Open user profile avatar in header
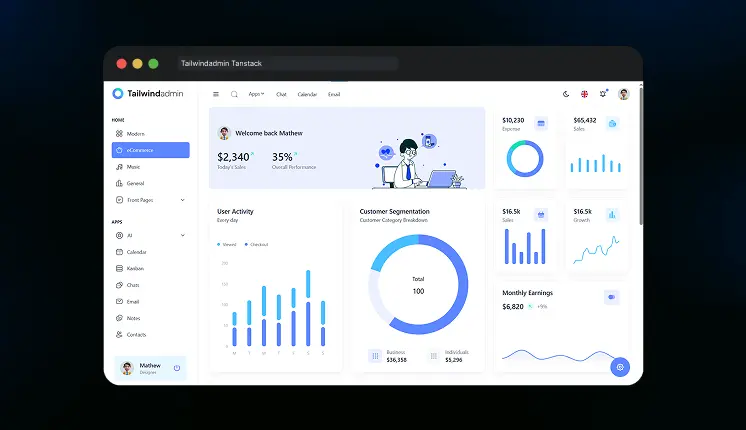 click(624, 94)
